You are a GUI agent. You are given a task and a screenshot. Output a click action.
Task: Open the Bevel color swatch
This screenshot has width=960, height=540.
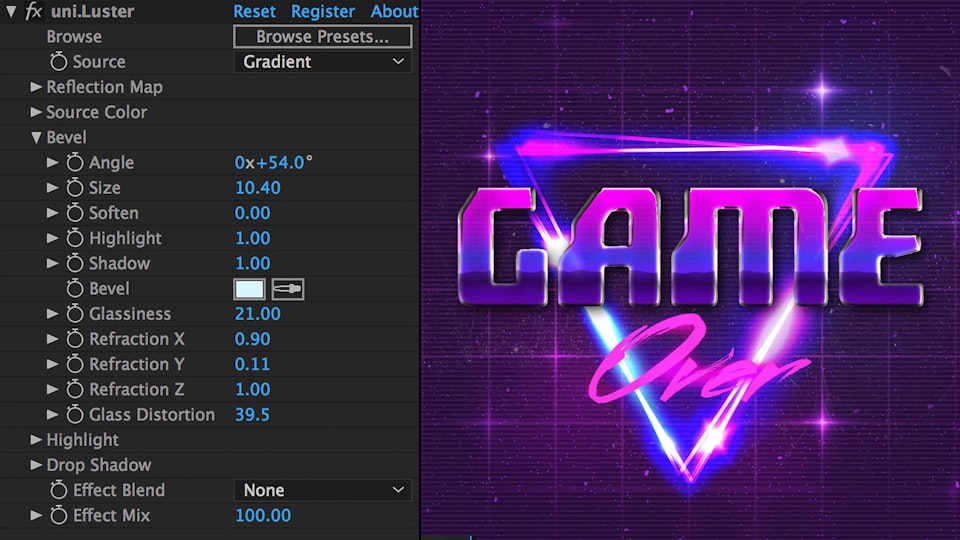click(x=249, y=289)
